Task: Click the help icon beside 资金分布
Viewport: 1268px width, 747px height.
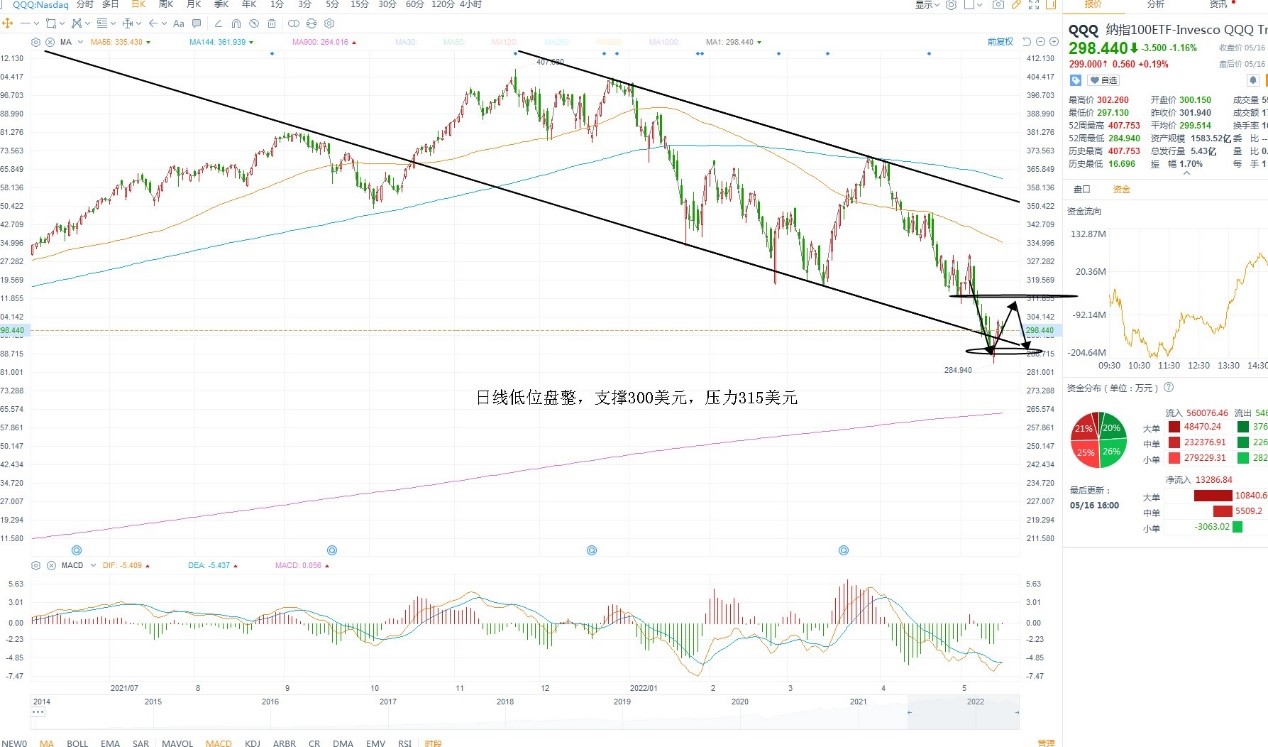Action: (1168, 387)
